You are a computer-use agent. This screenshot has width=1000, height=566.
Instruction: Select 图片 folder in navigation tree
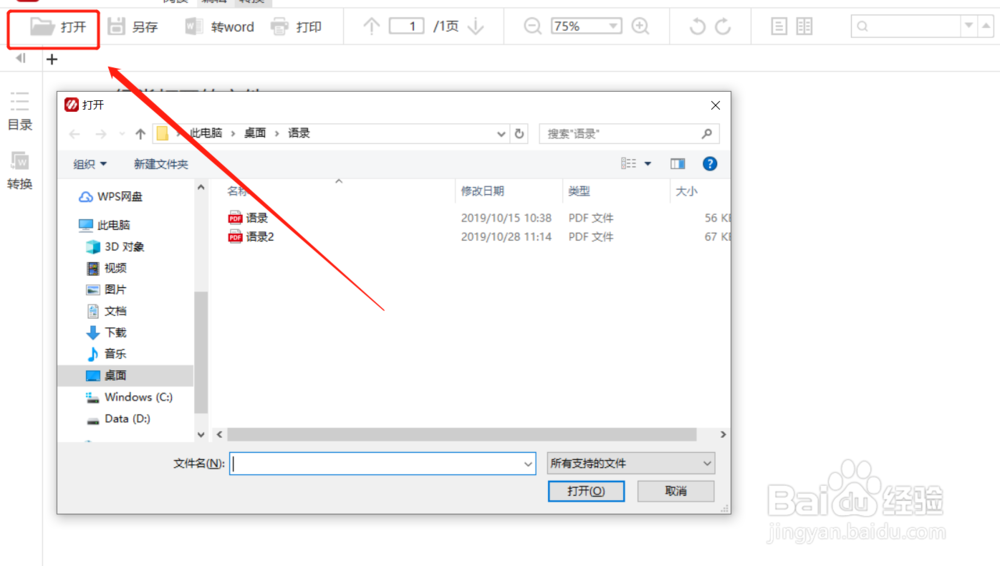107,290
